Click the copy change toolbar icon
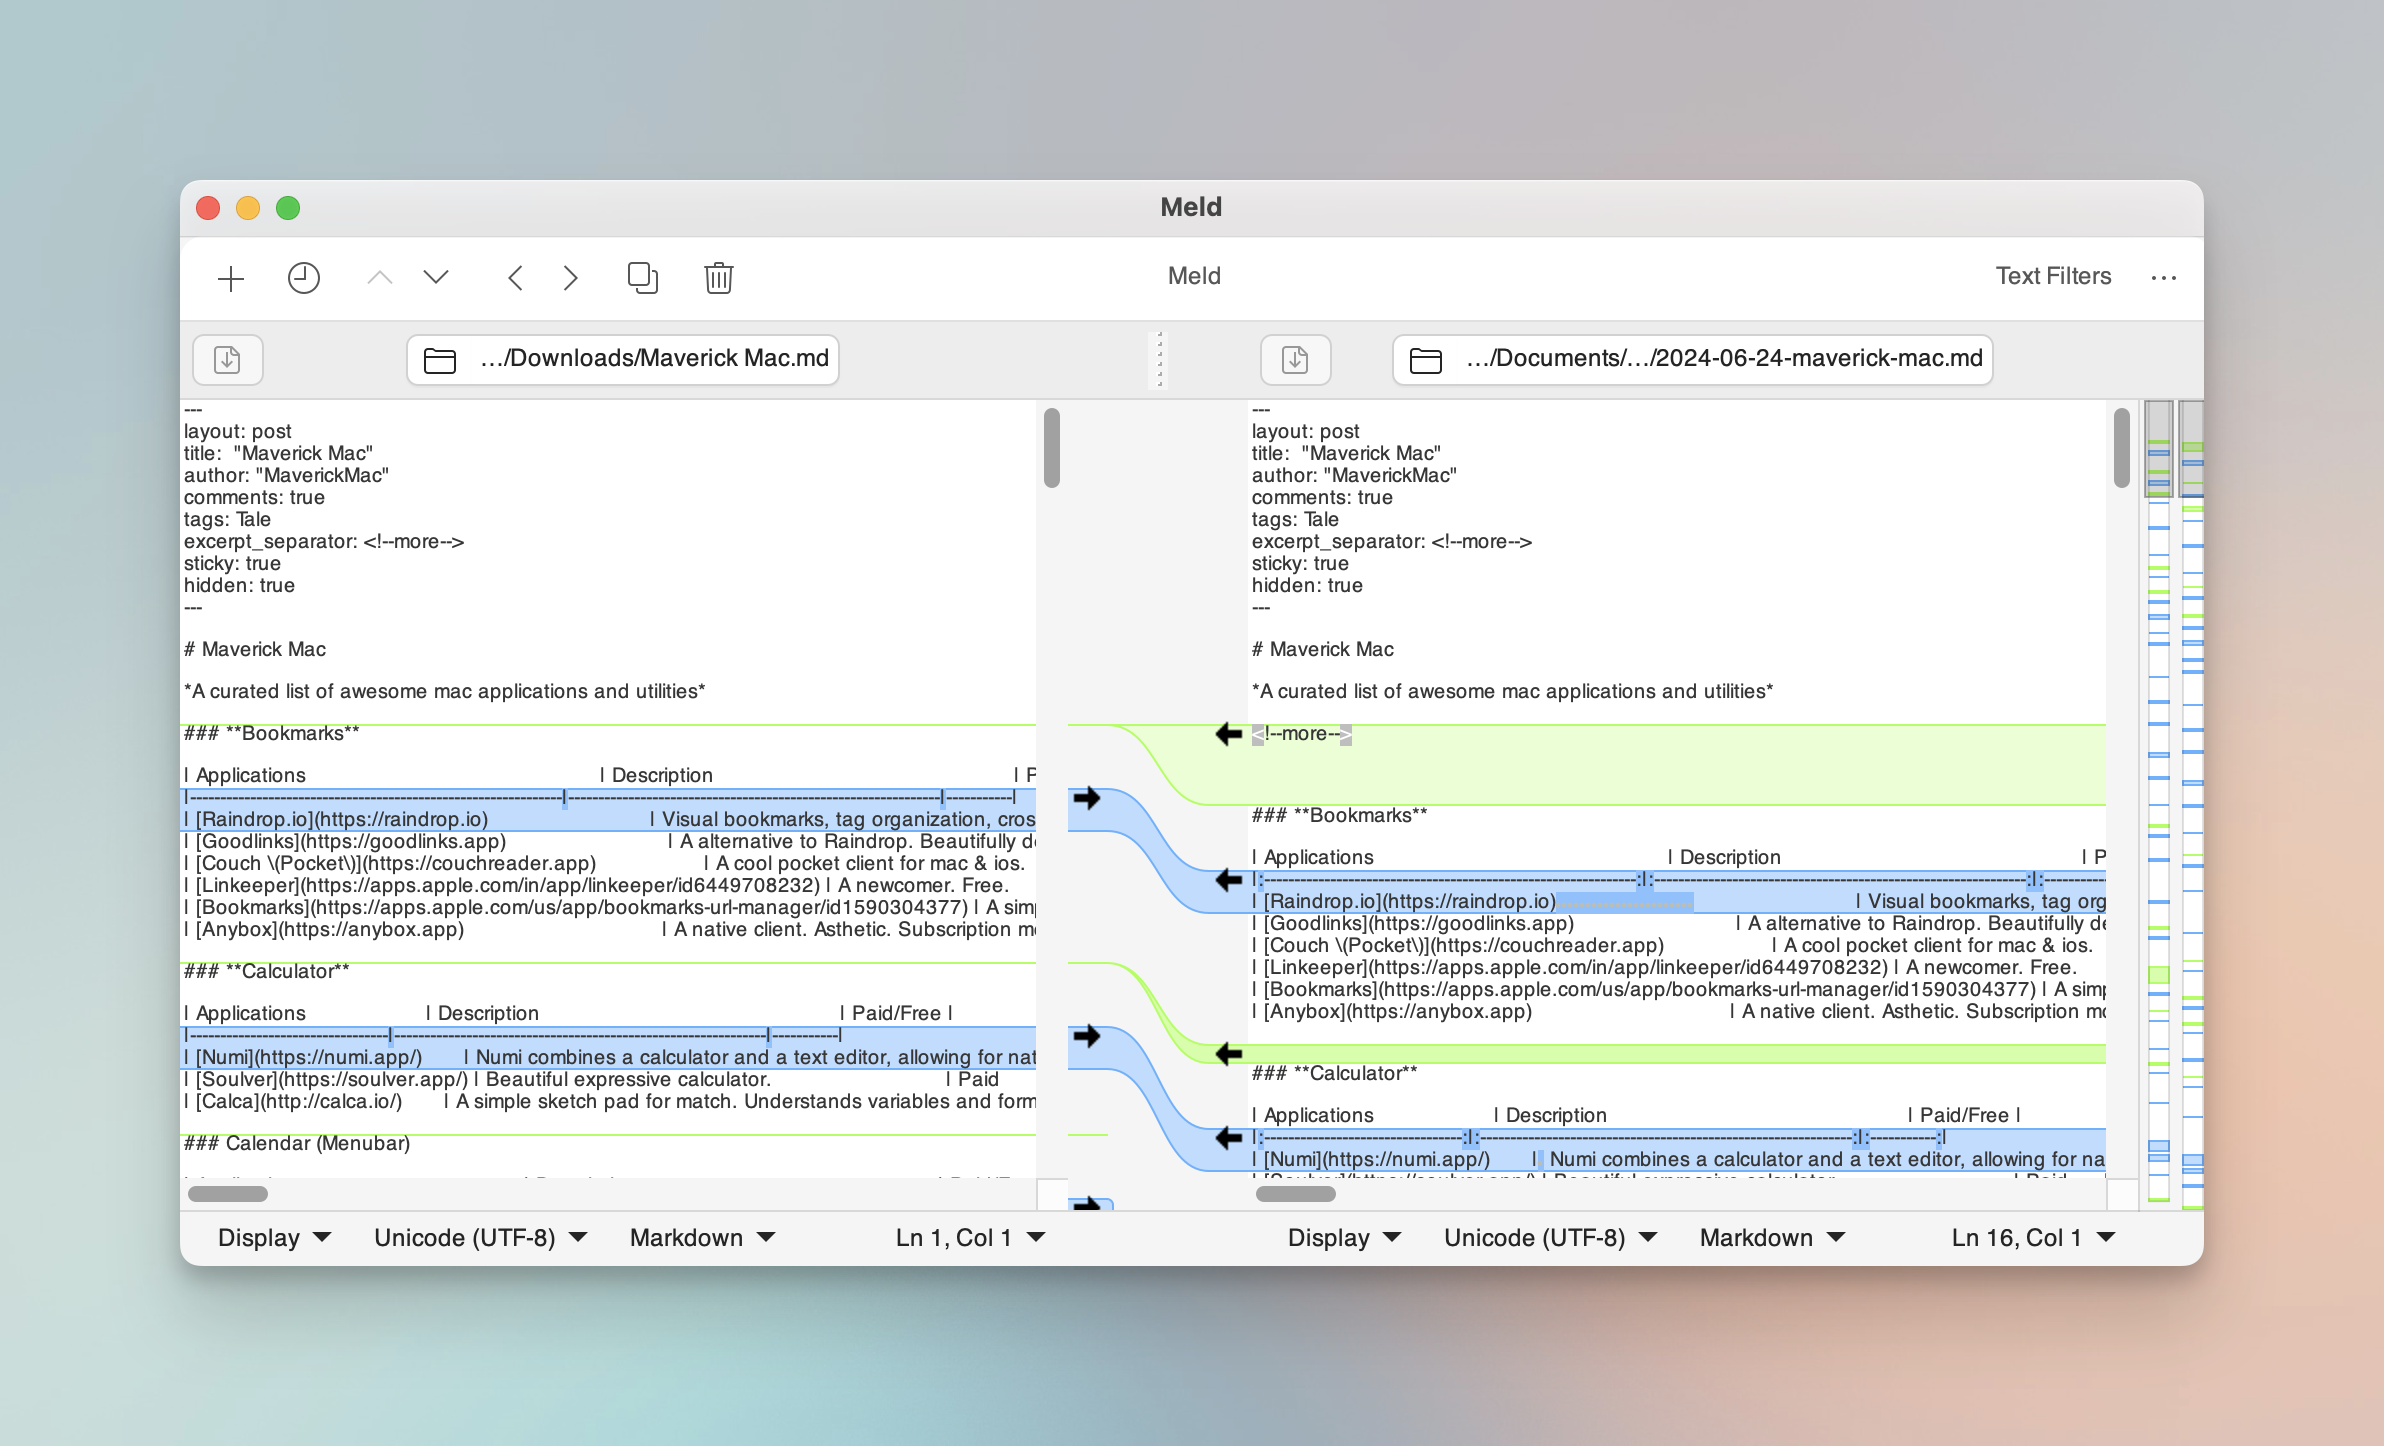 coord(643,277)
